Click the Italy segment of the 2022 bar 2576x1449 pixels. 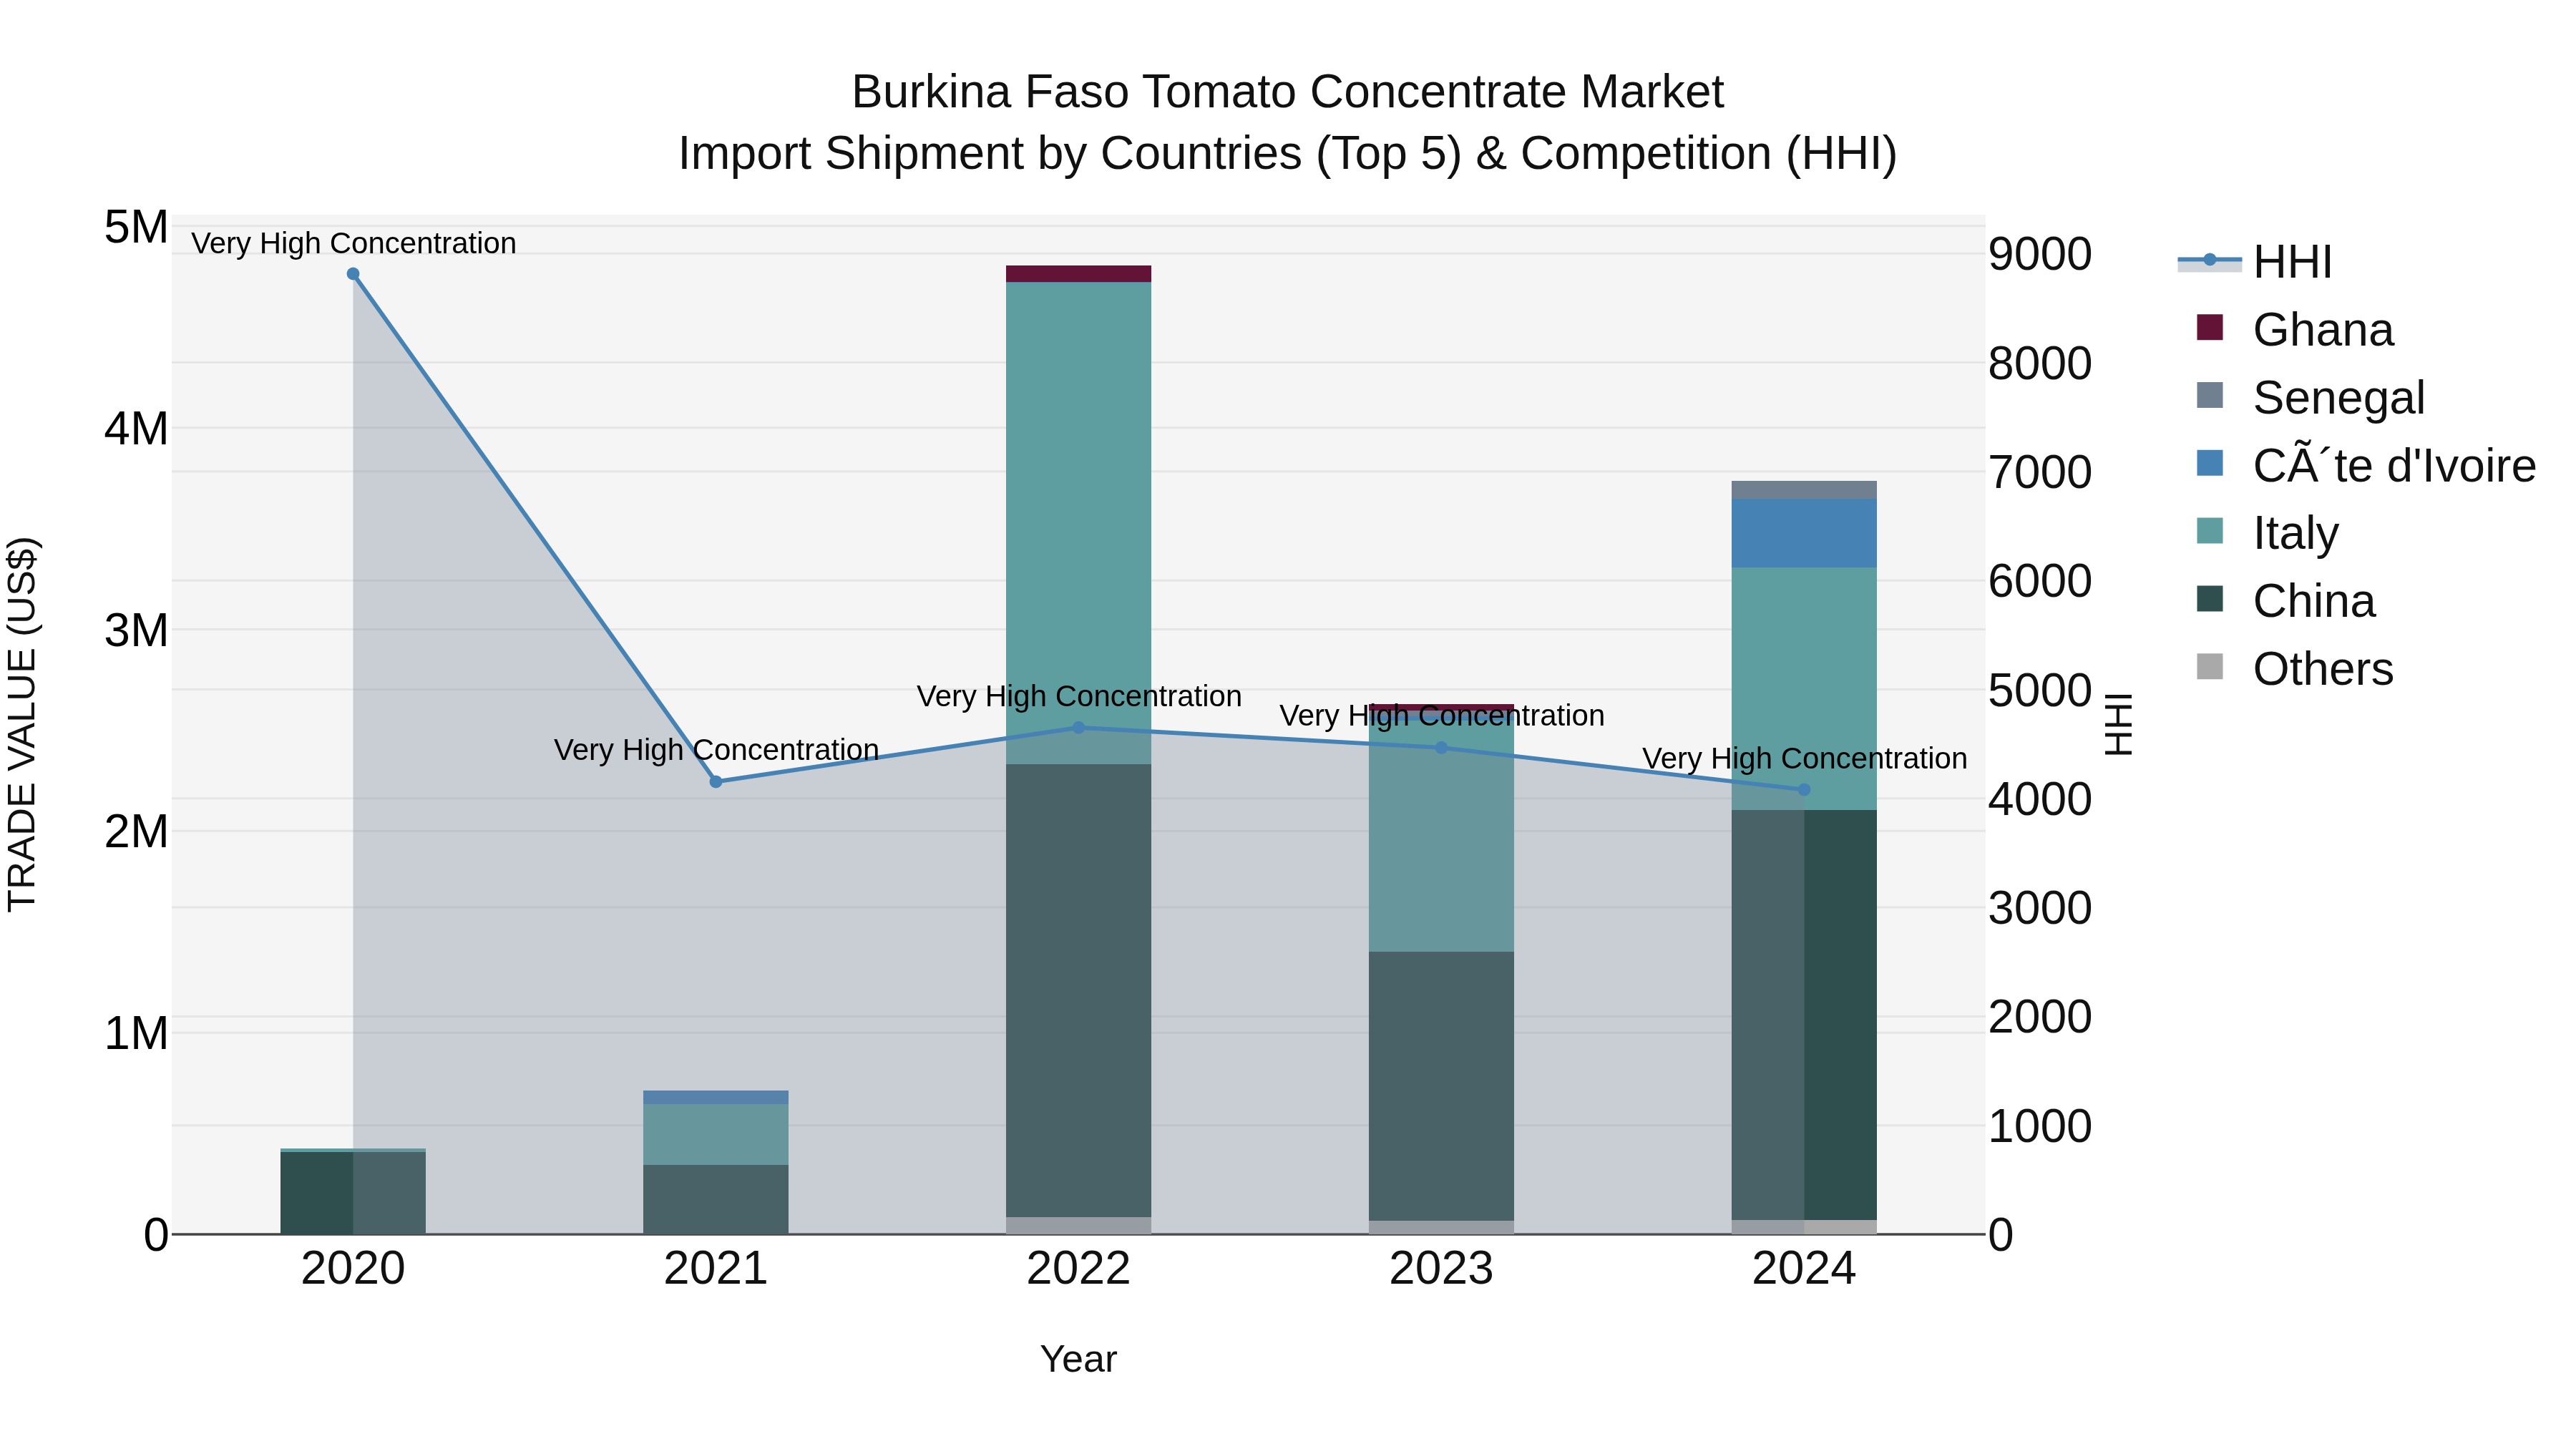point(1078,523)
